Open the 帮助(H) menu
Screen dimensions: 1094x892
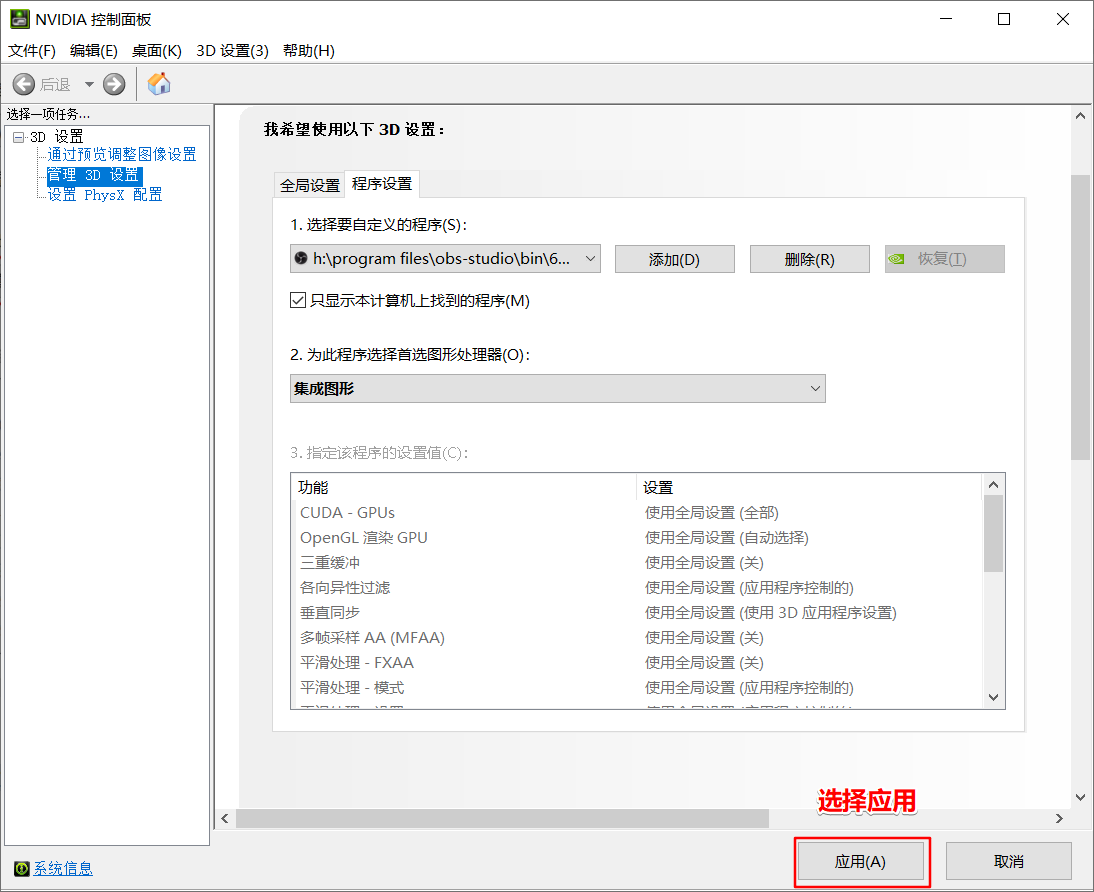tap(308, 51)
